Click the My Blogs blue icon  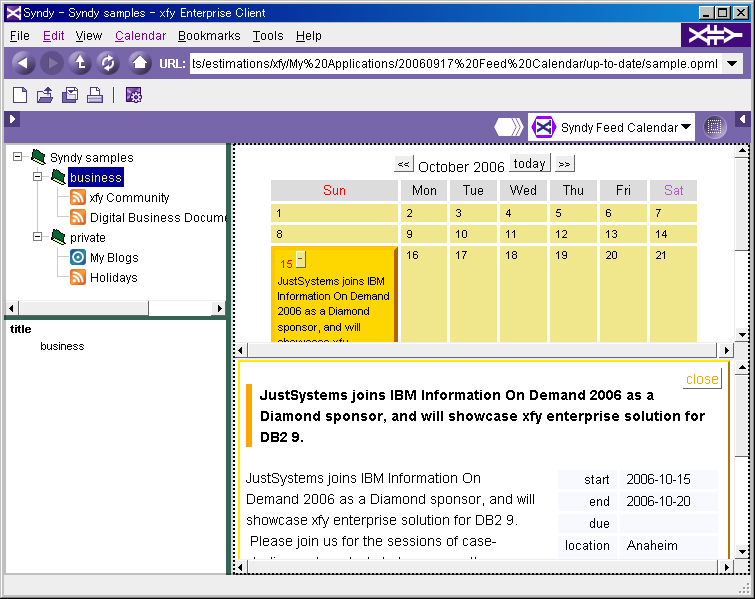tap(78, 257)
